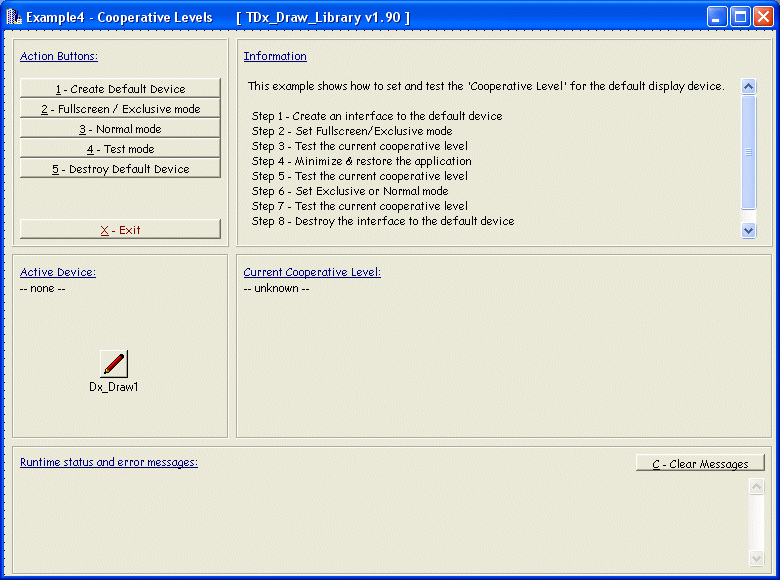Set Fullscreen / Exclusive mode

[120, 109]
